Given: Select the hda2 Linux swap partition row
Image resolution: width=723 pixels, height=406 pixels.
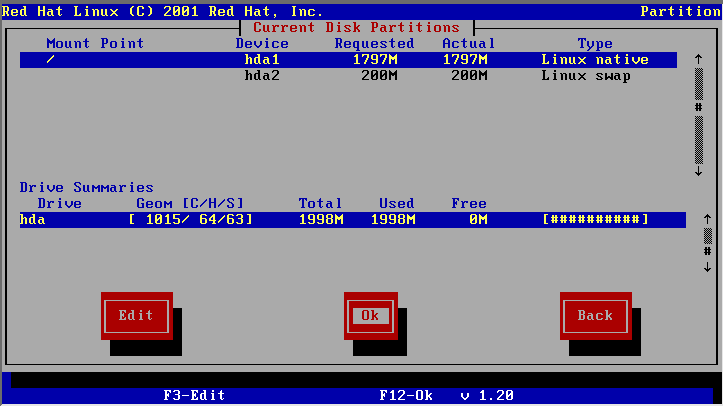Looking at the screenshot, I should click(x=348, y=76).
